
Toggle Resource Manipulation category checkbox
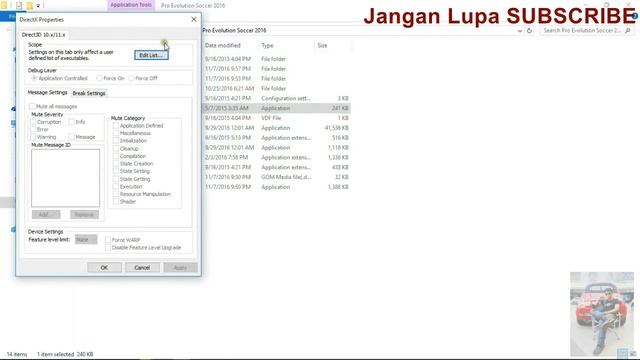pyautogui.click(x=116, y=194)
